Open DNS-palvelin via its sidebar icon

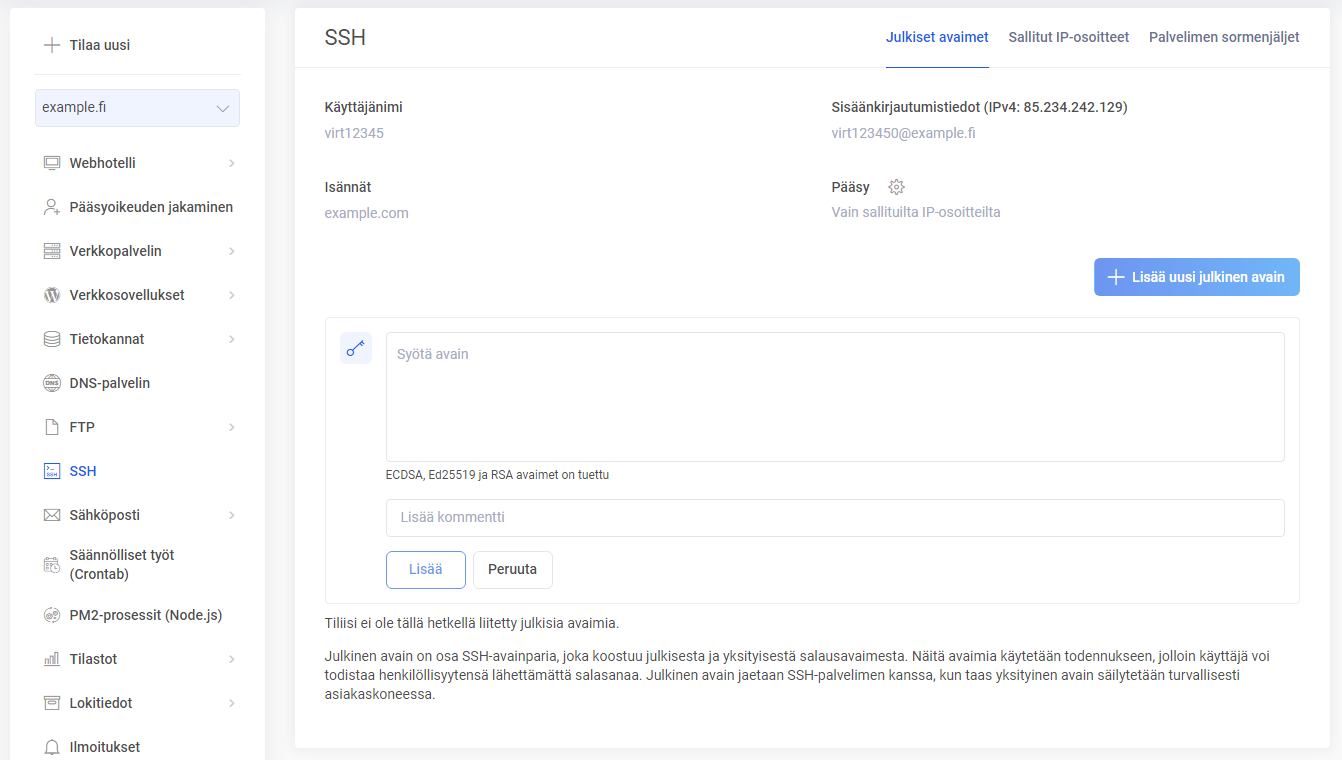(x=52, y=383)
